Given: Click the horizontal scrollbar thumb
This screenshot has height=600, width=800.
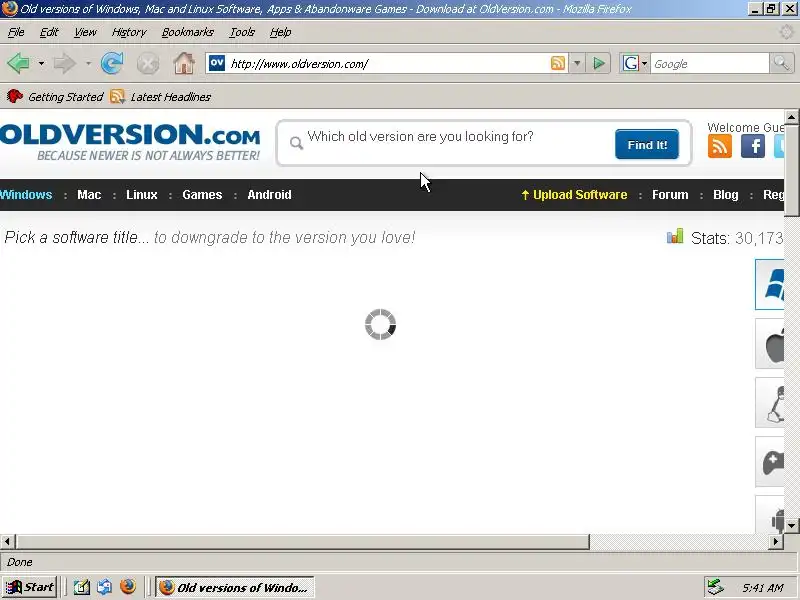Looking at the screenshot, I should pos(303,541).
